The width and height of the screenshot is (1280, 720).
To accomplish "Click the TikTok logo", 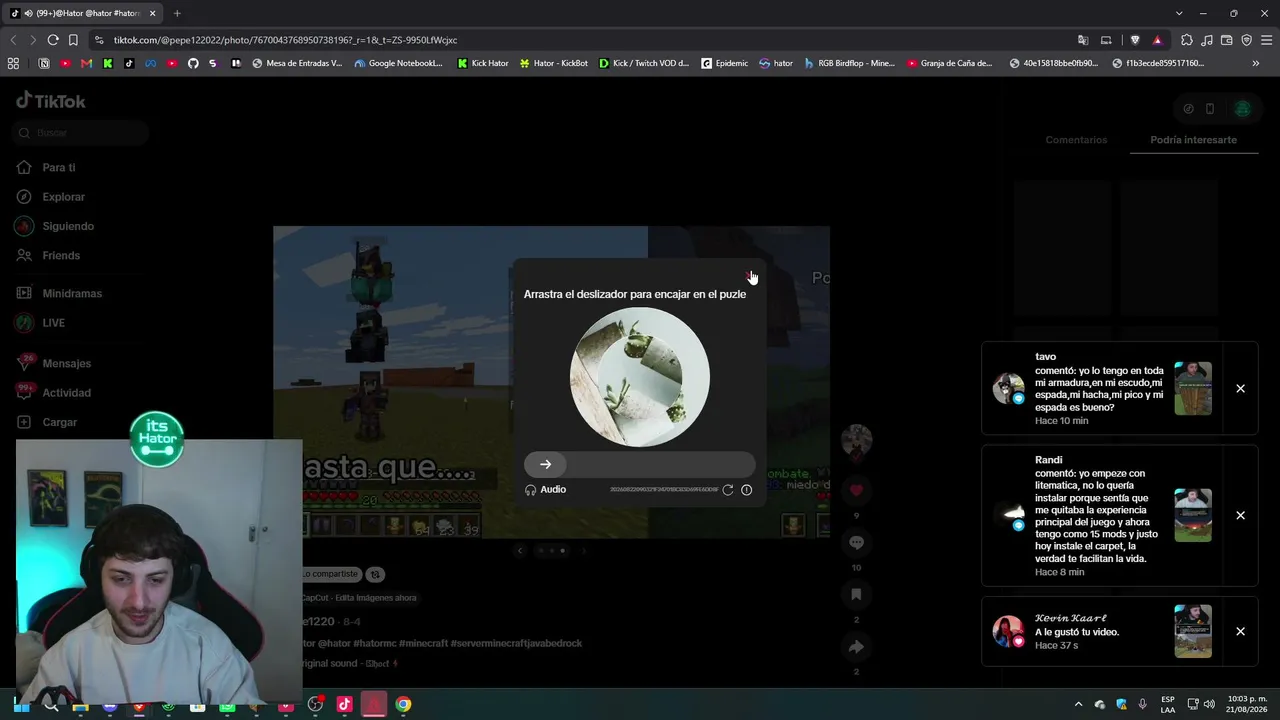I will coord(51,101).
